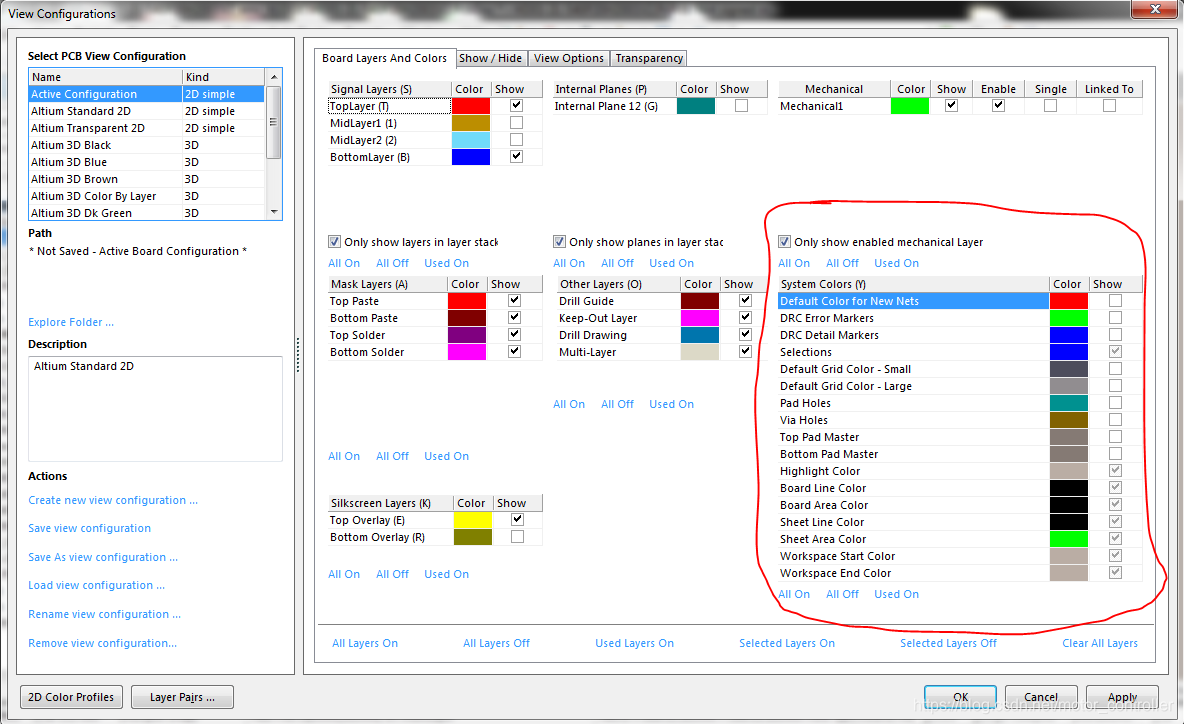1184x724 pixels.
Task: Select Altium 3D Color By Layer
Action: click(146, 196)
